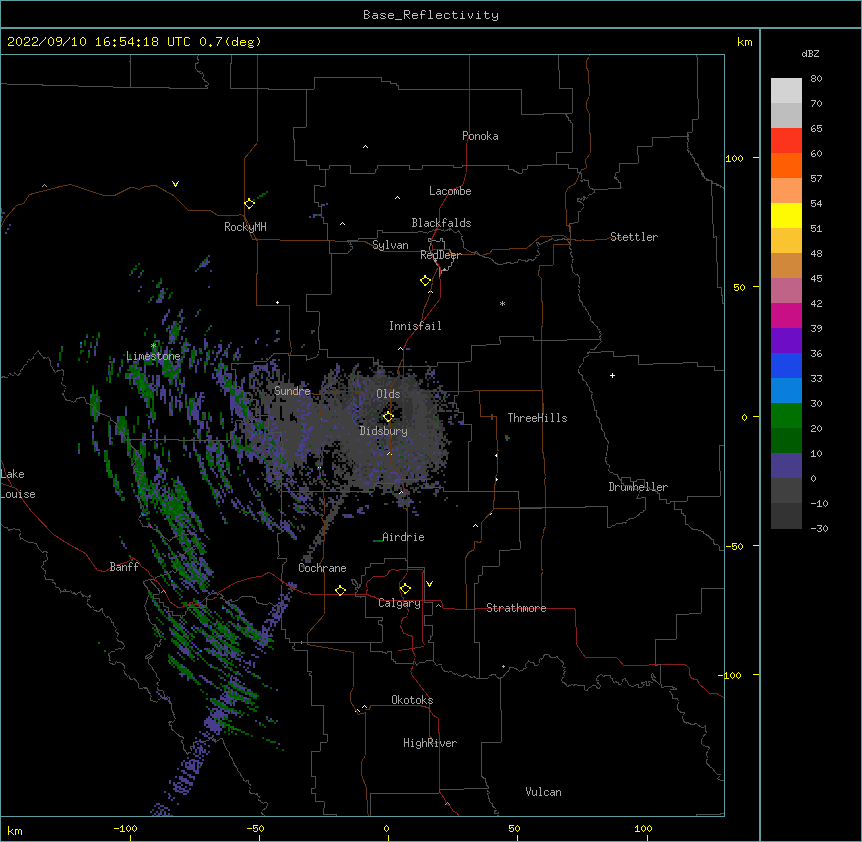Select the magenta 39-42 dBZ legend swatch

click(786, 315)
